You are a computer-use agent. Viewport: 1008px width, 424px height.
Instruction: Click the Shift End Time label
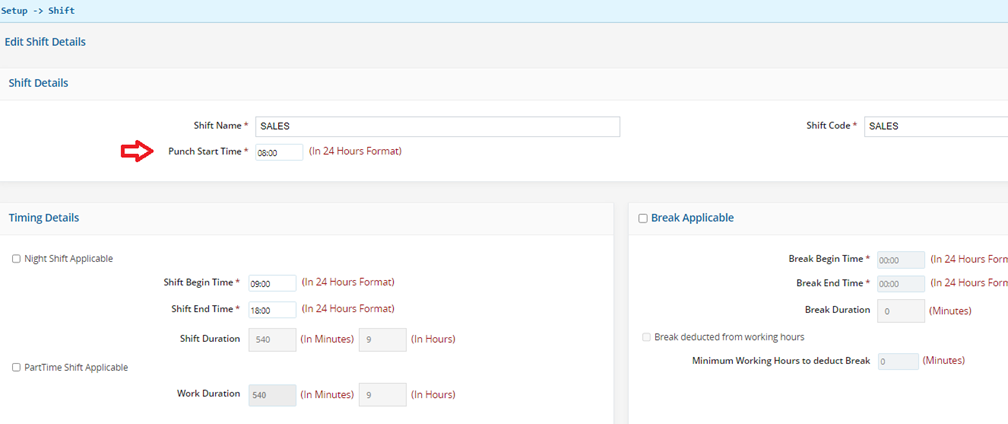[204, 309]
